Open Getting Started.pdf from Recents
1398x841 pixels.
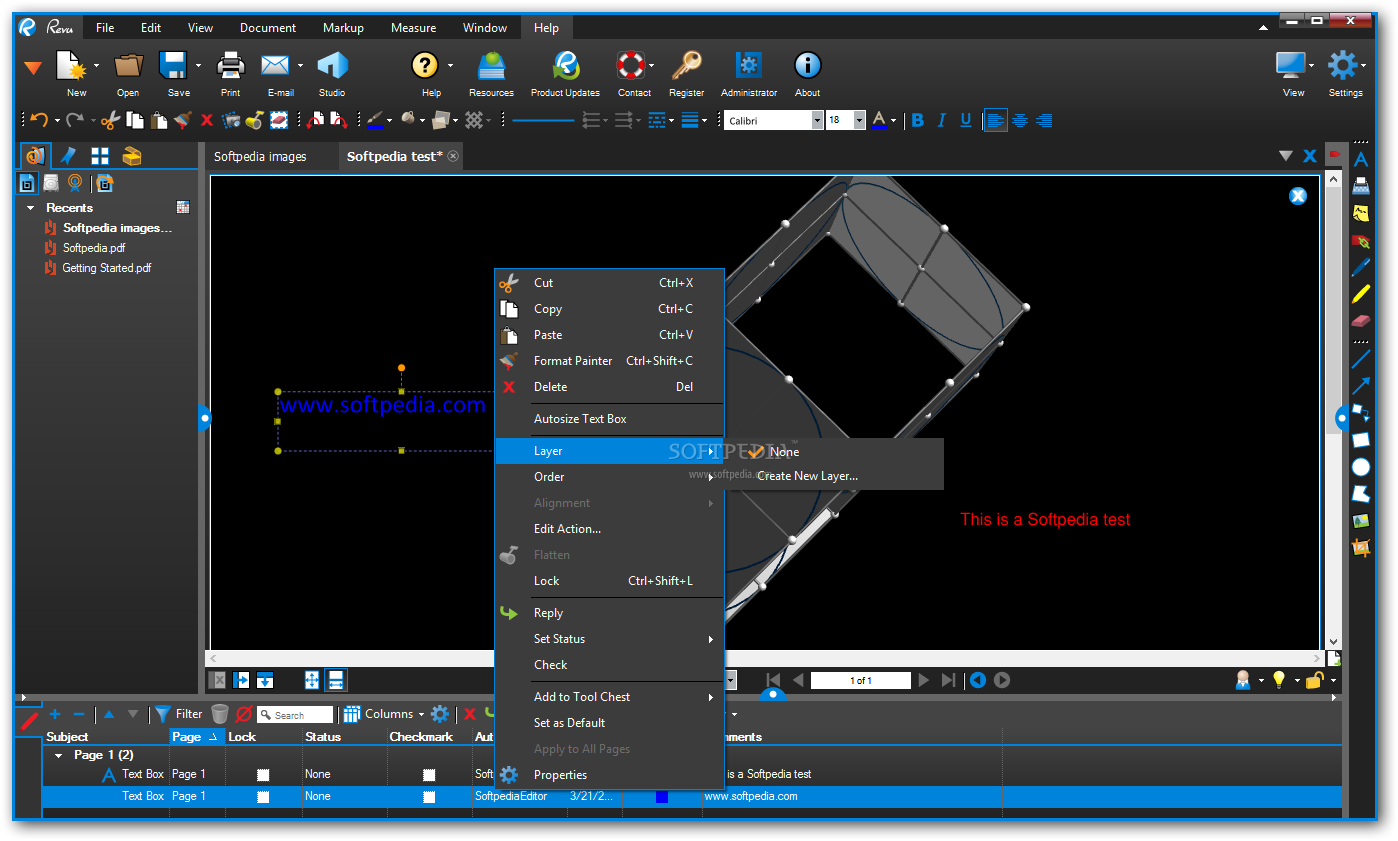pyautogui.click(x=107, y=268)
